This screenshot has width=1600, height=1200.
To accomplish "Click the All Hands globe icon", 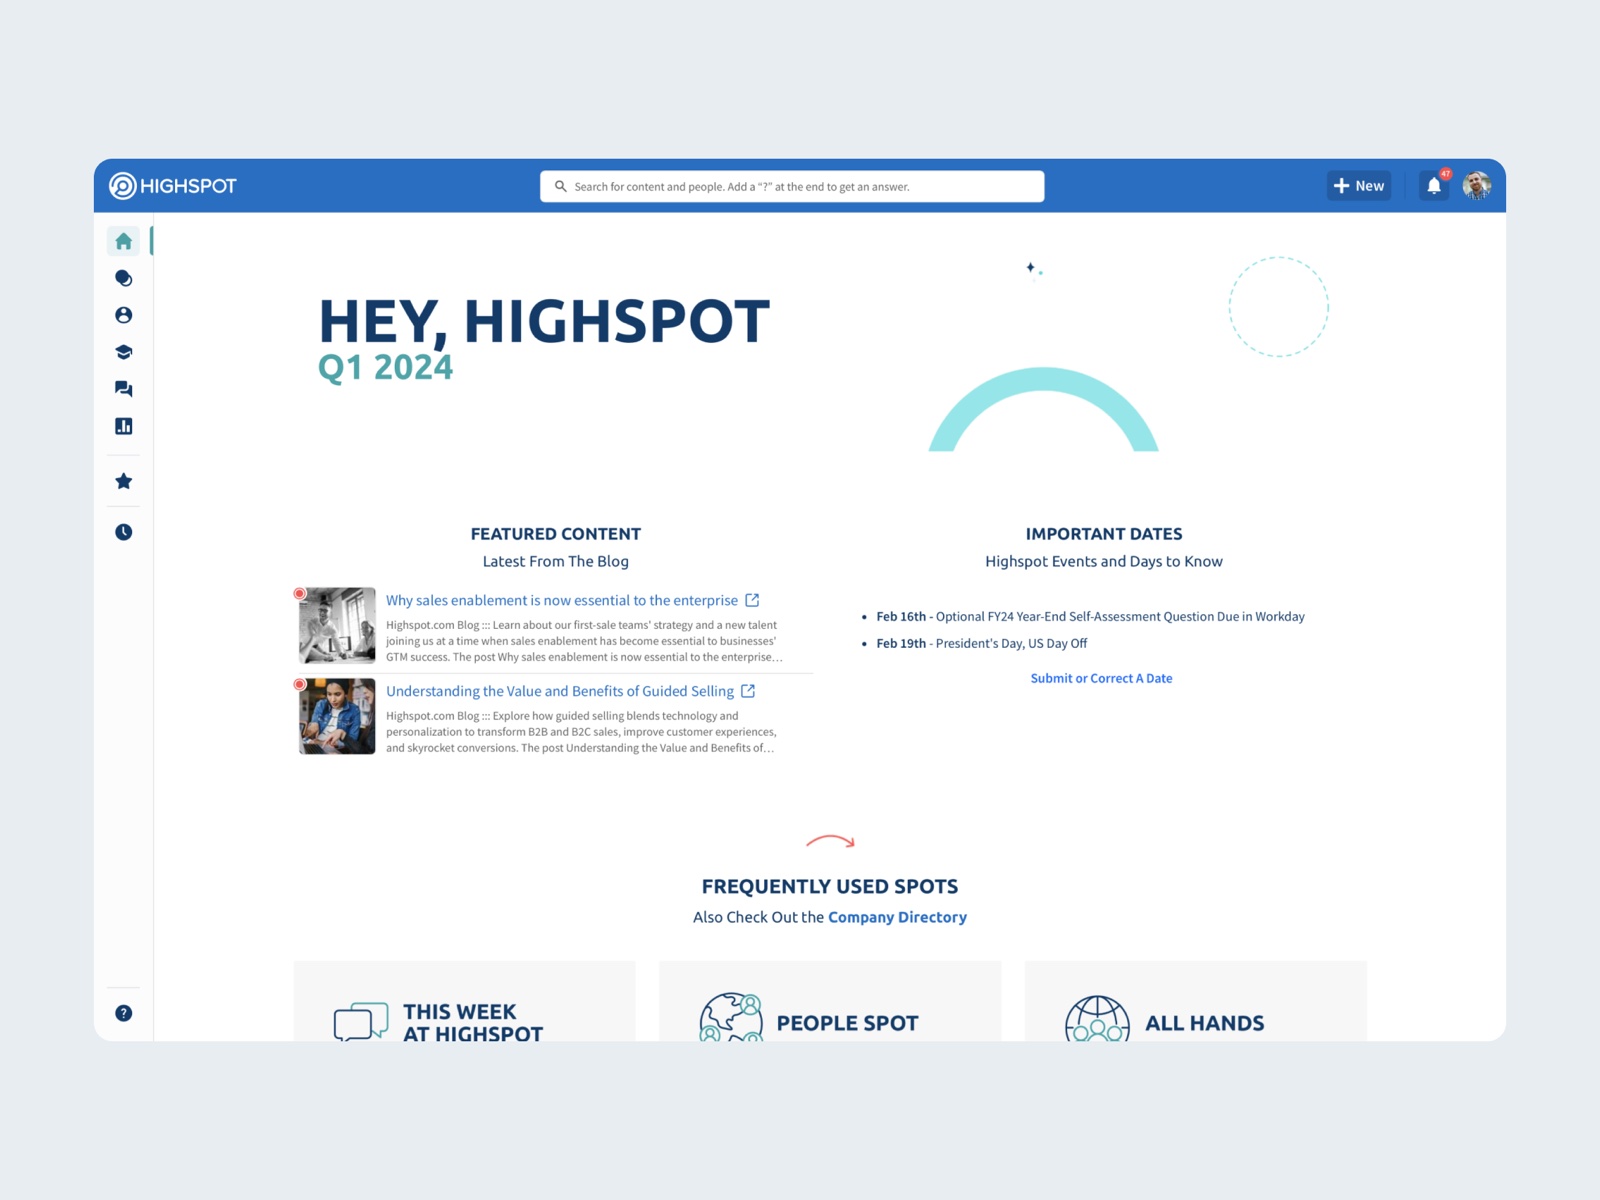I will point(1097,1018).
